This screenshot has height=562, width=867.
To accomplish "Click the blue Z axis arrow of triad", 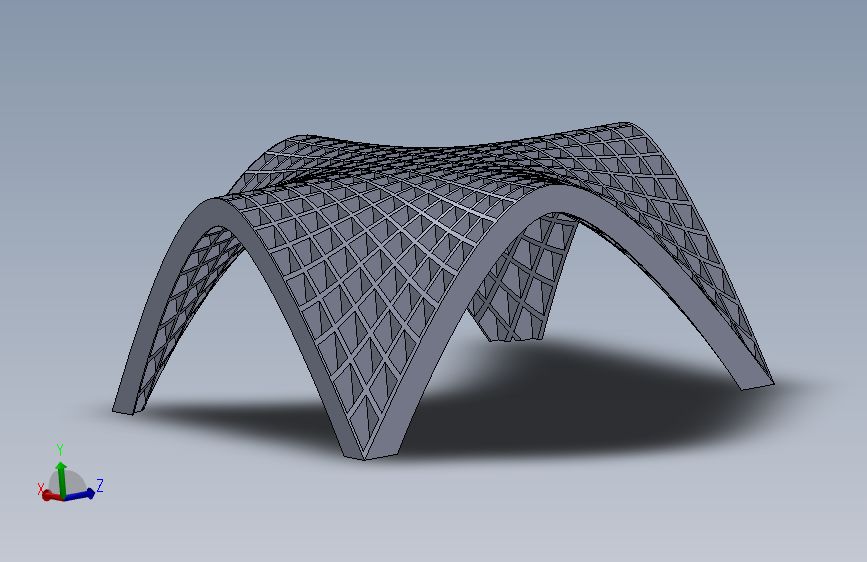I will pos(78,495).
